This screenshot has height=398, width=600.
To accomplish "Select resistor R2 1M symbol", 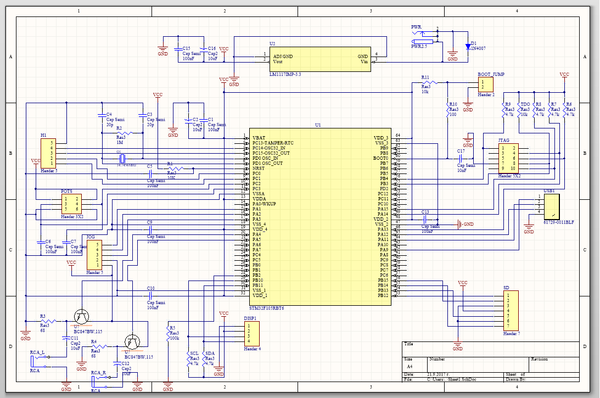I will point(124,133).
